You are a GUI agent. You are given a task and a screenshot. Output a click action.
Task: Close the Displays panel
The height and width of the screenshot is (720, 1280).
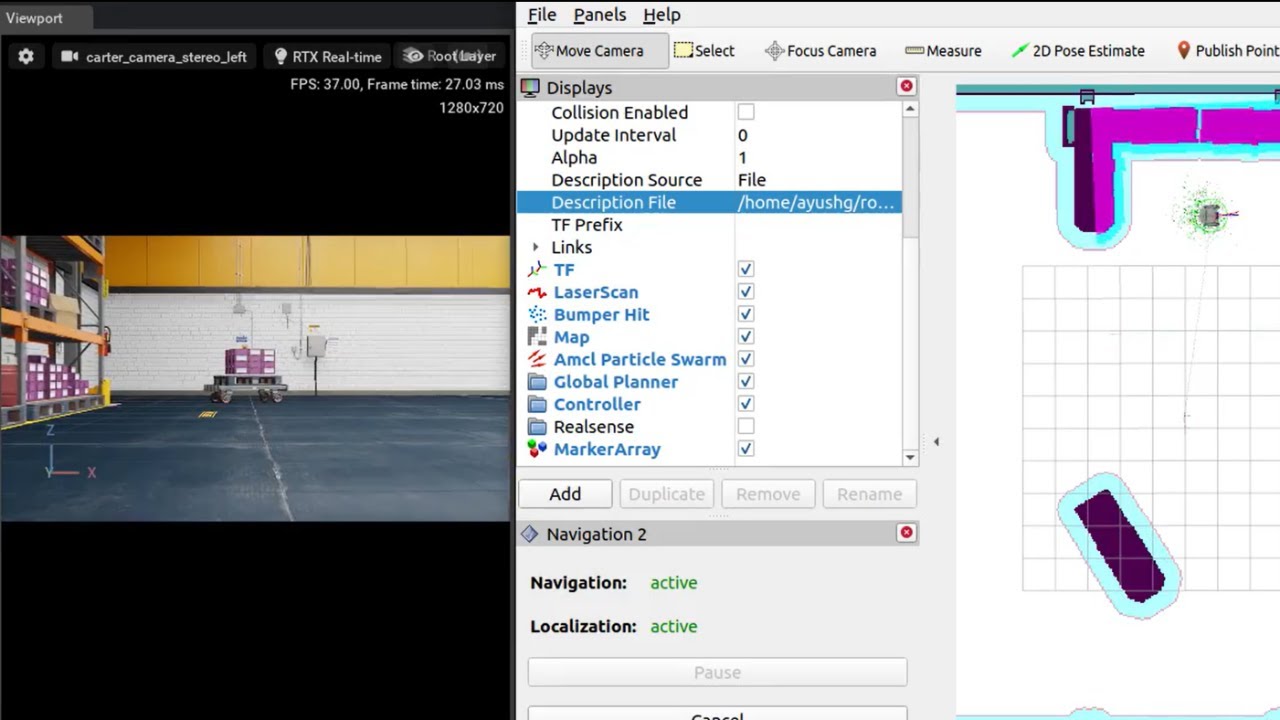pos(907,87)
